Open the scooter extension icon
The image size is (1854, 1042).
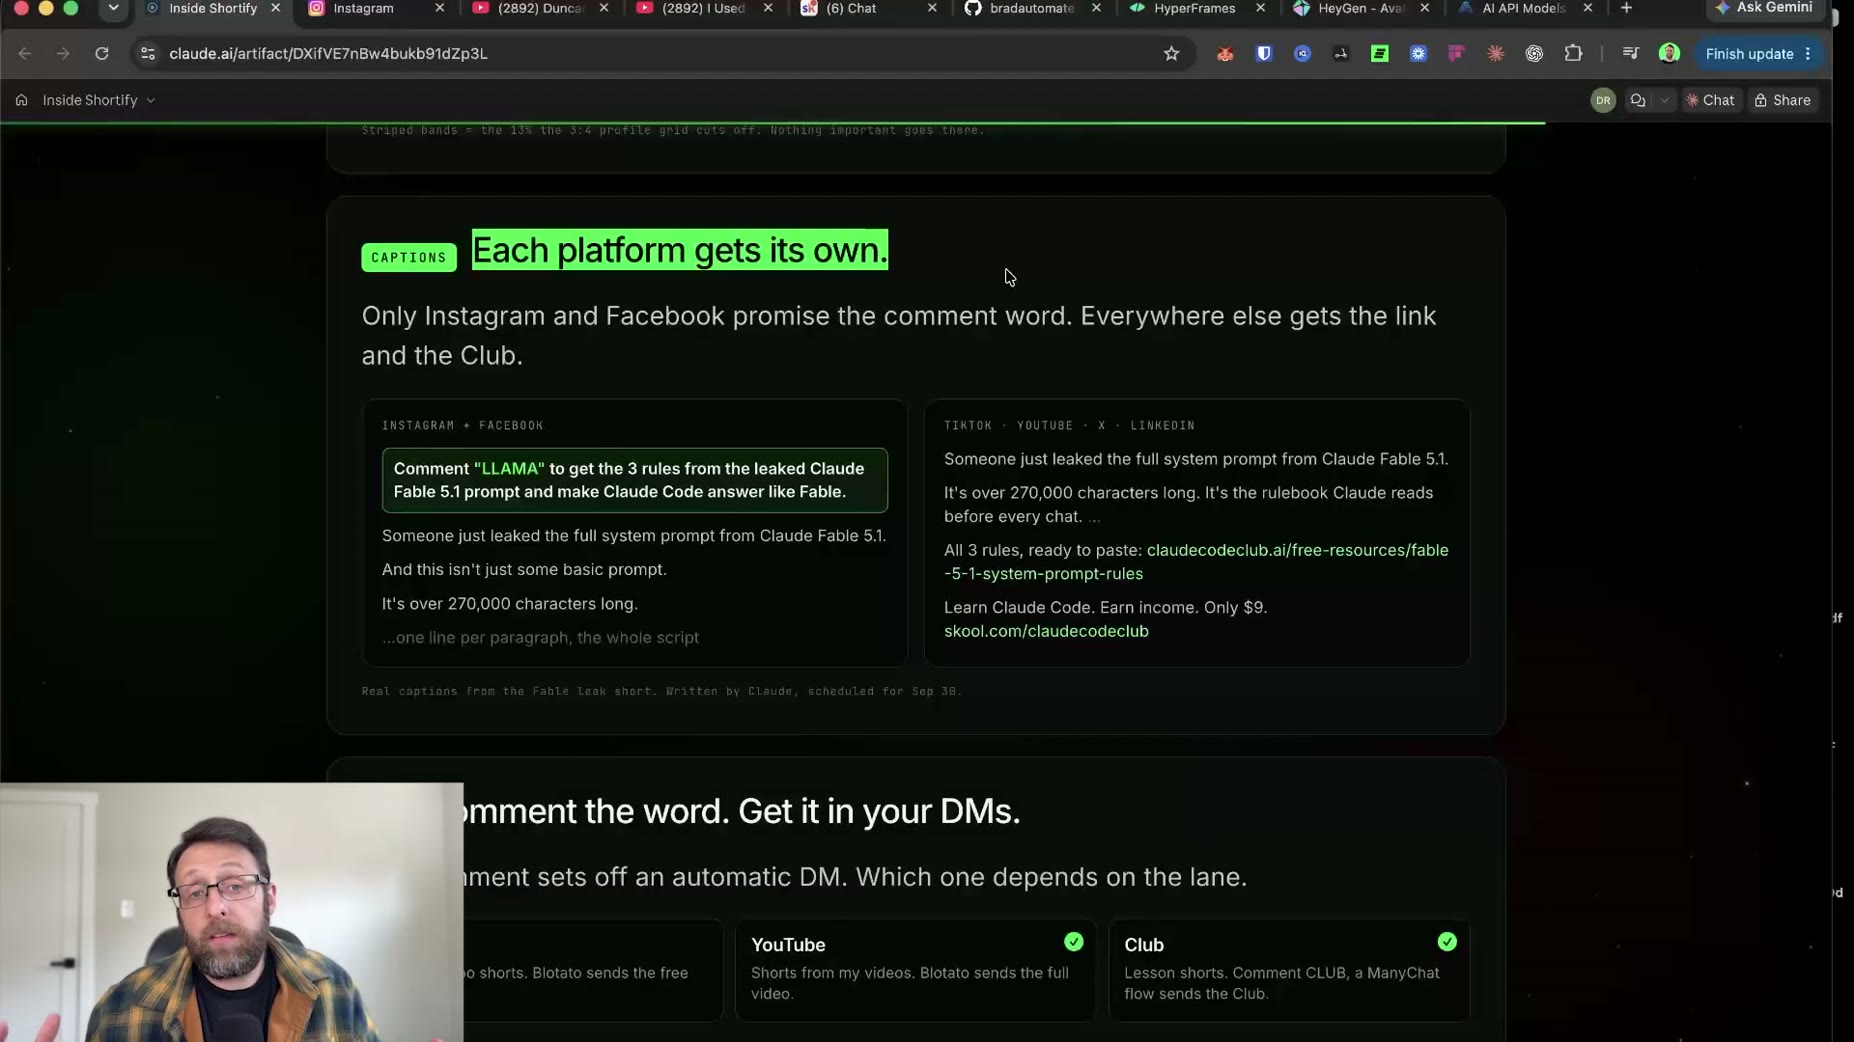point(1341,54)
